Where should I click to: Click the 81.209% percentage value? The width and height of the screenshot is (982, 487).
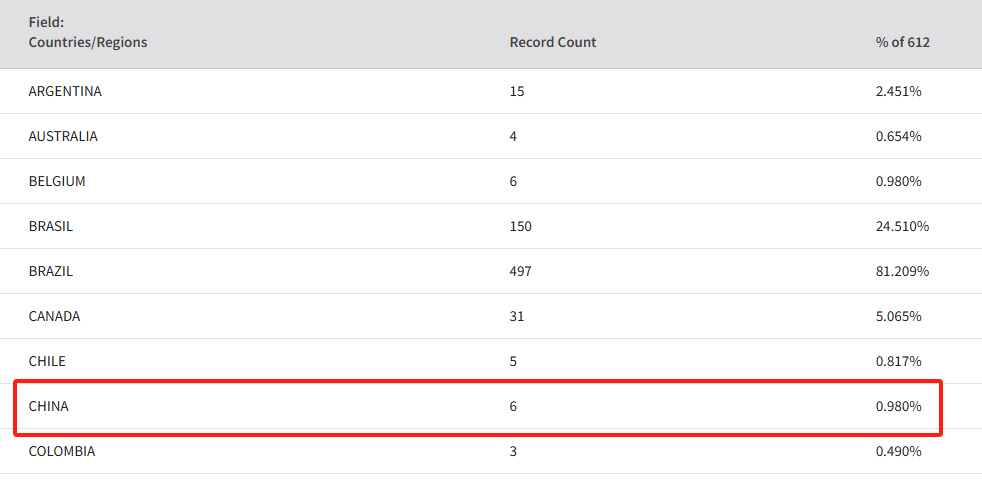point(902,272)
